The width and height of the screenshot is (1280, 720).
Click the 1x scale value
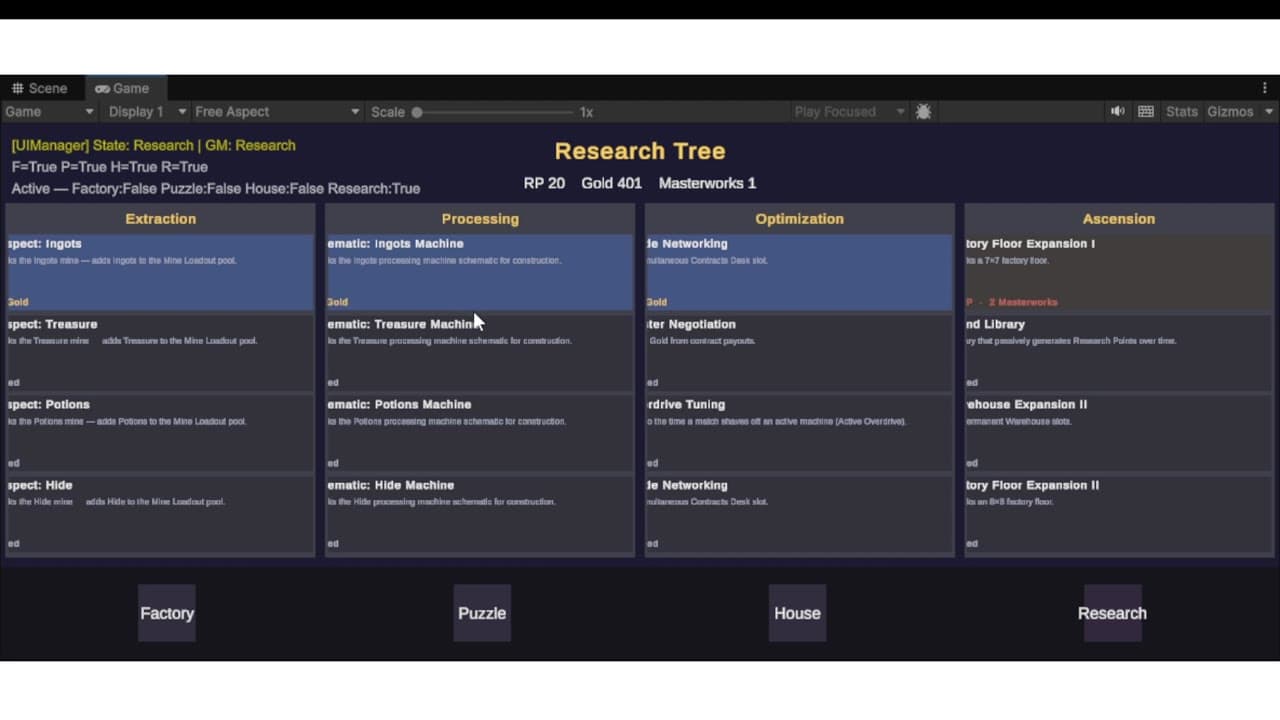pos(586,112)
